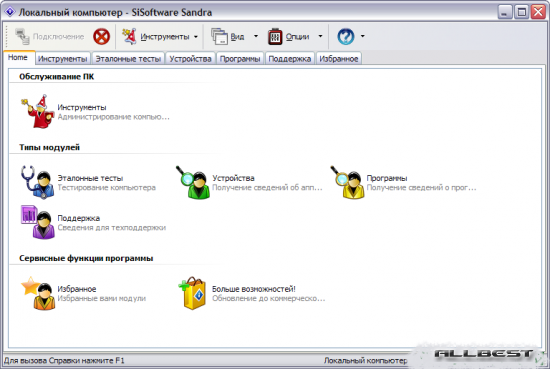Switch to the Инструменты tab
The image size is (550, 369).
click(62, 59)
